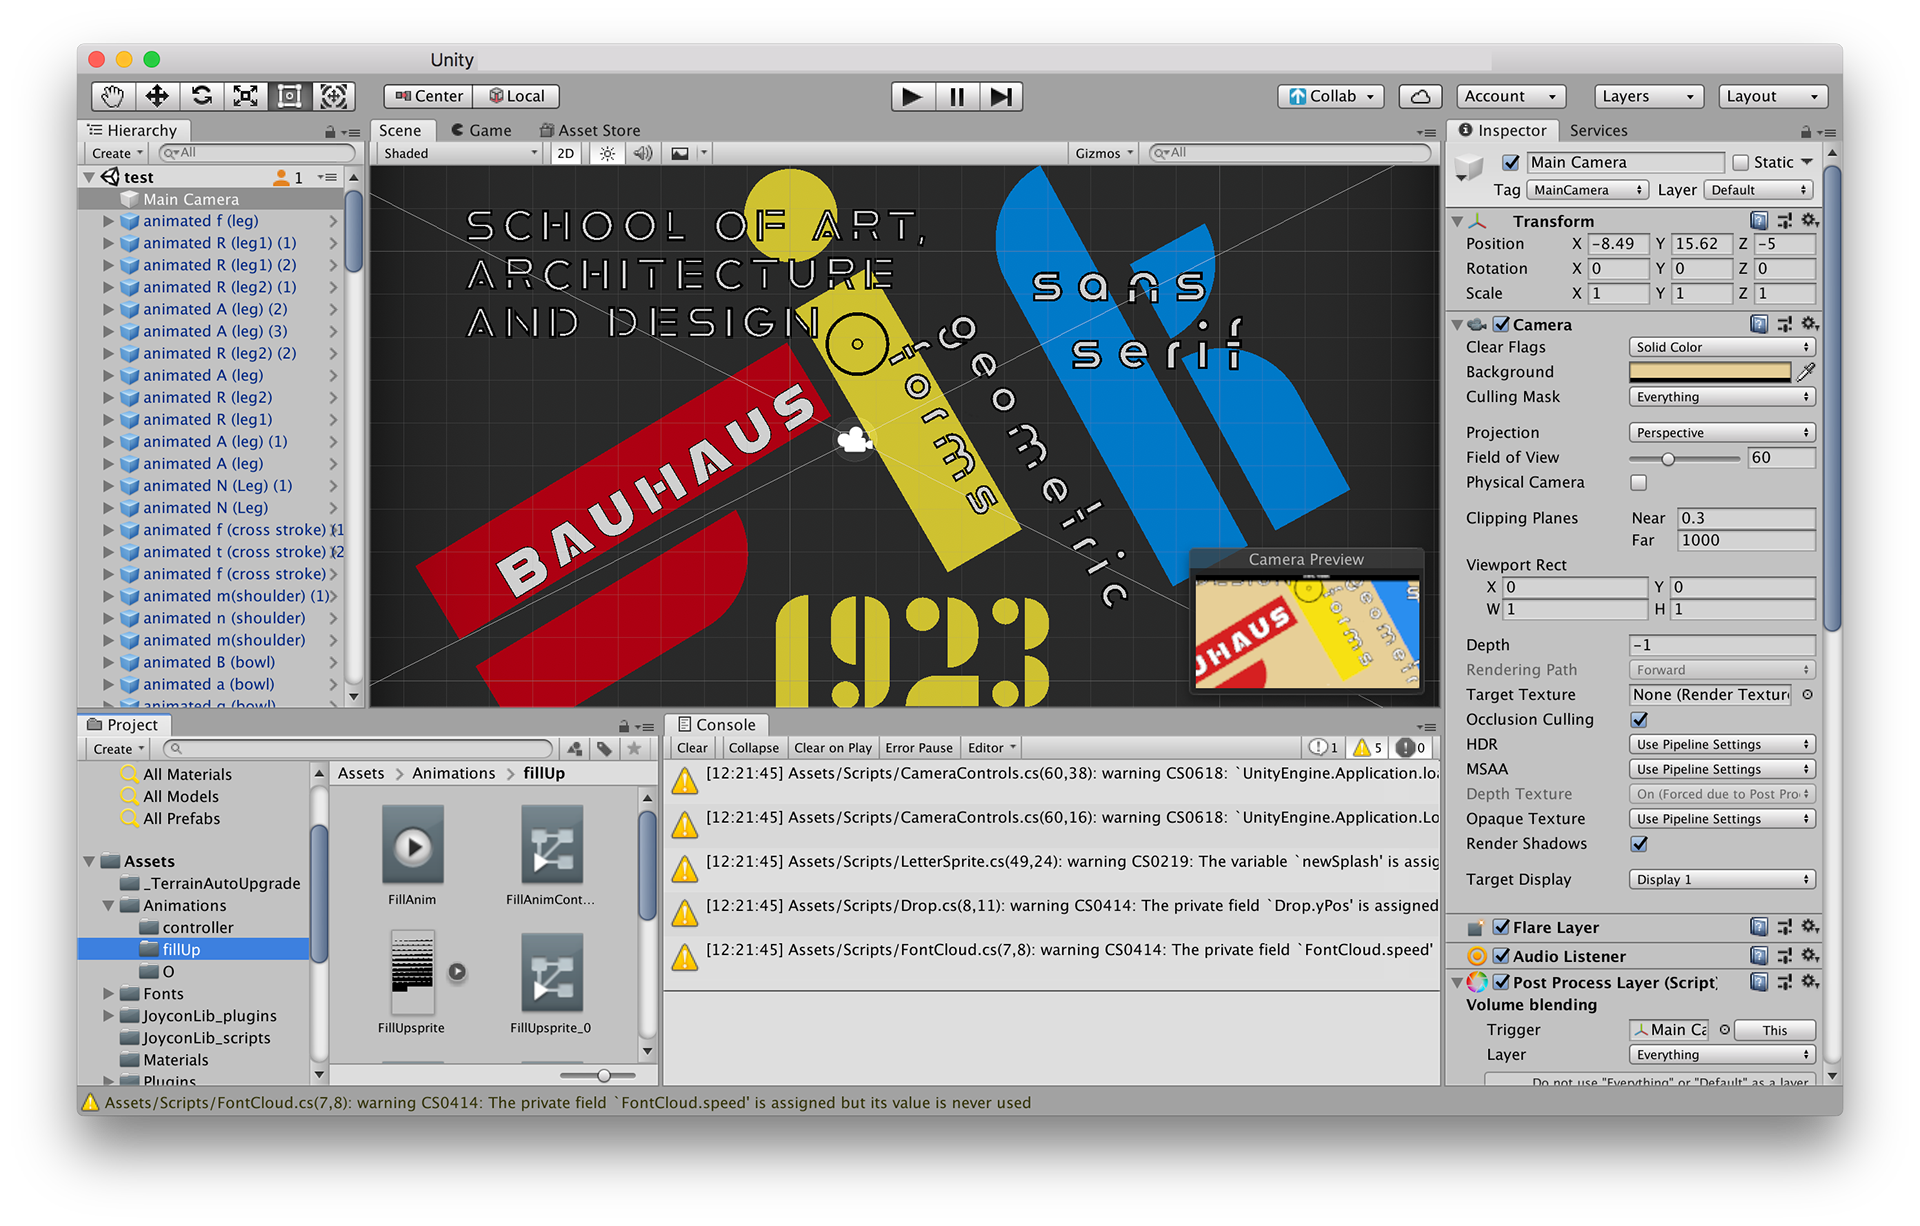The height and width of the screenshot is (1226, 1920).
Task: Open the Asset Store tab
Action: click(x=590, y=130)
